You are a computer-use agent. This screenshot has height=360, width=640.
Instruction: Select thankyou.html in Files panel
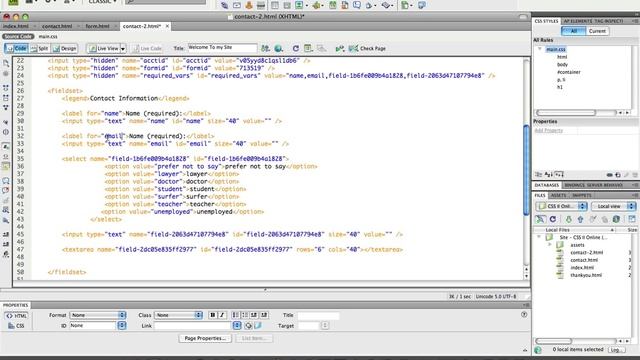click(x=586, y=275)
